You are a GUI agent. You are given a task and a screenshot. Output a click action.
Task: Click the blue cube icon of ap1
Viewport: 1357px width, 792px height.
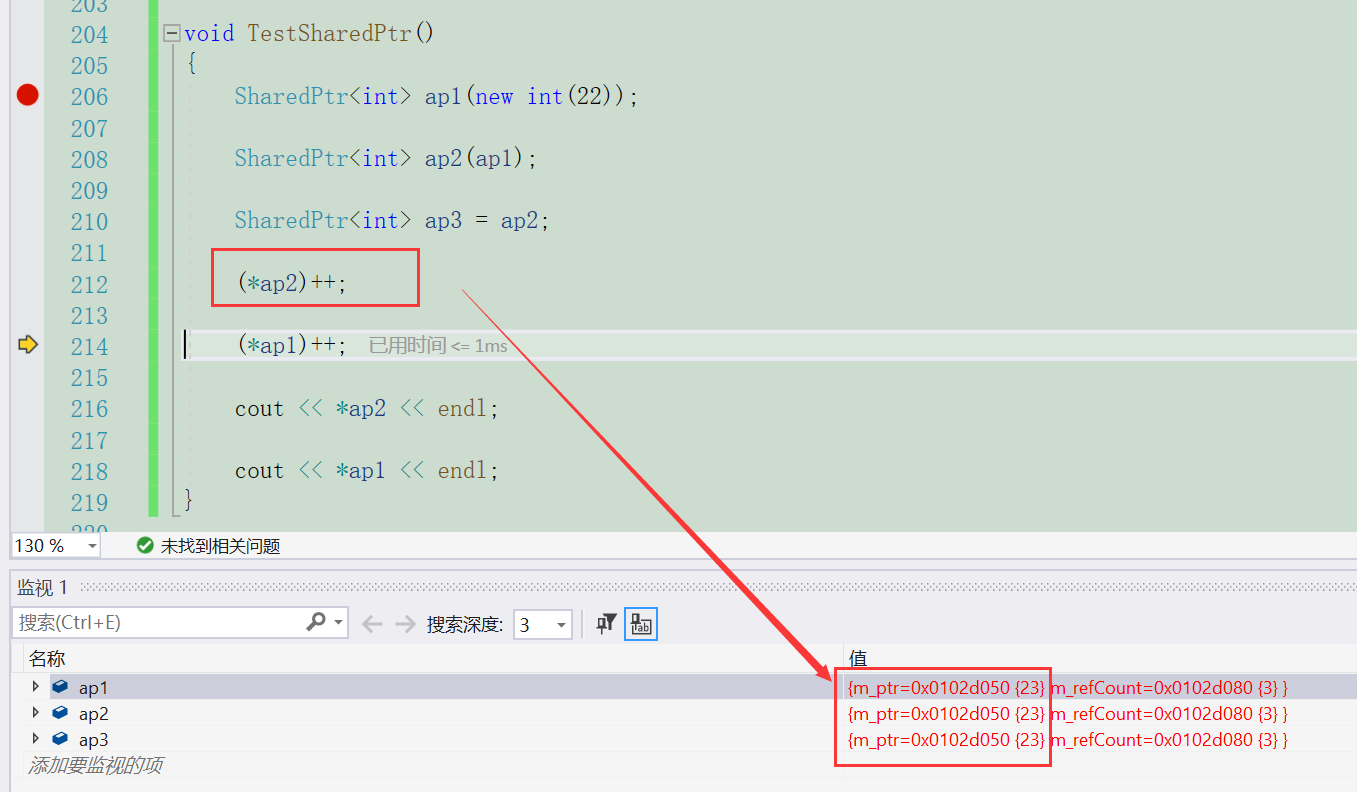60,687
